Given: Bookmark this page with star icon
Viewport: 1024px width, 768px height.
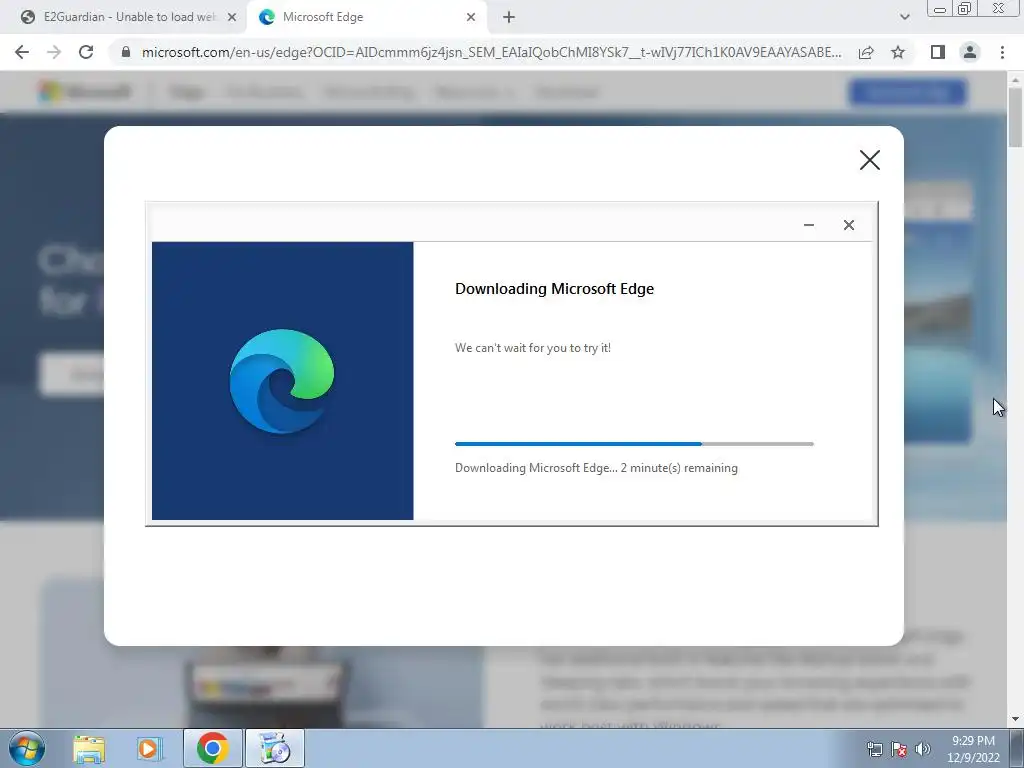Looking at the screenshot, I should coord(898,52).
